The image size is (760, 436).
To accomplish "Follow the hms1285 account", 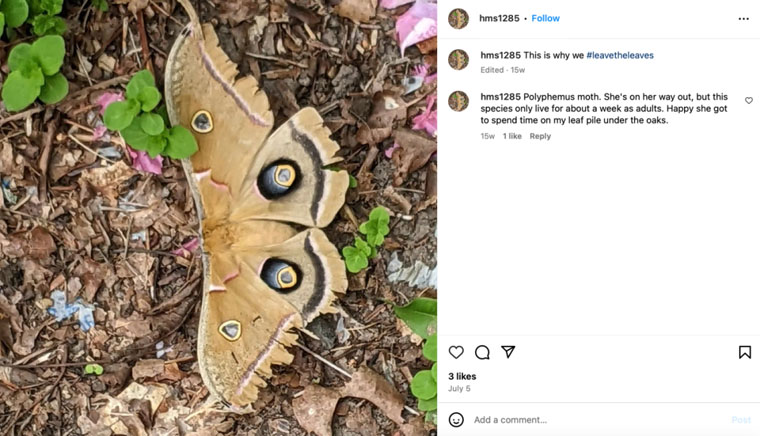I will click(x=546, y=19).
